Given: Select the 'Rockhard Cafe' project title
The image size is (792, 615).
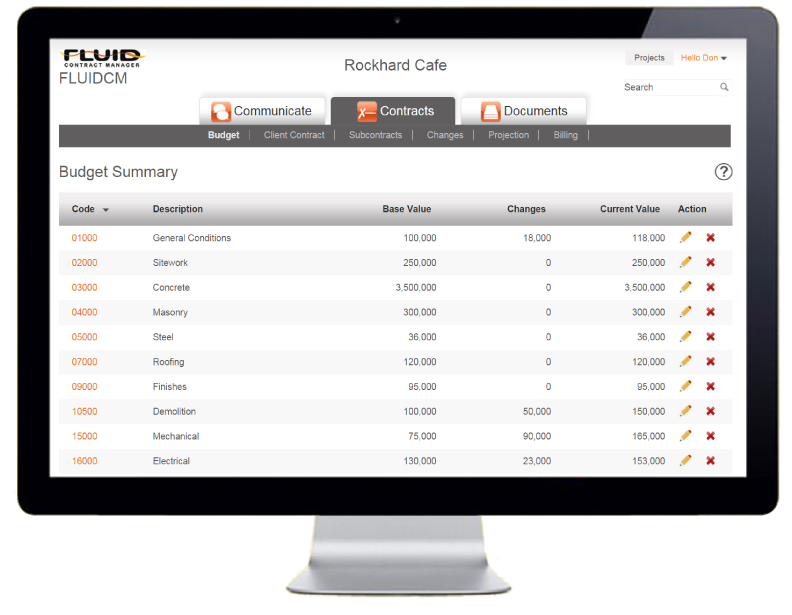Looking at the screenshot, I should [x=395, y=65].
